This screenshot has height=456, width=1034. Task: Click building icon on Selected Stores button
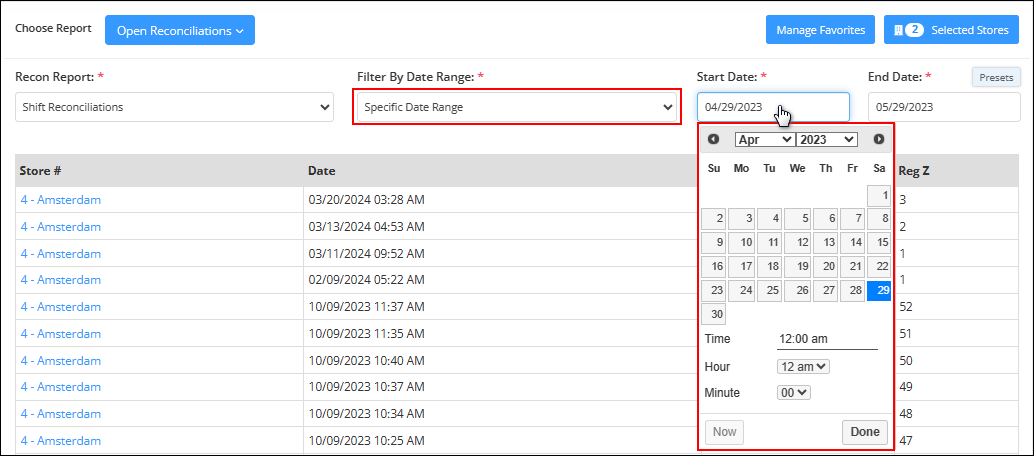click(x=897, y=30)
